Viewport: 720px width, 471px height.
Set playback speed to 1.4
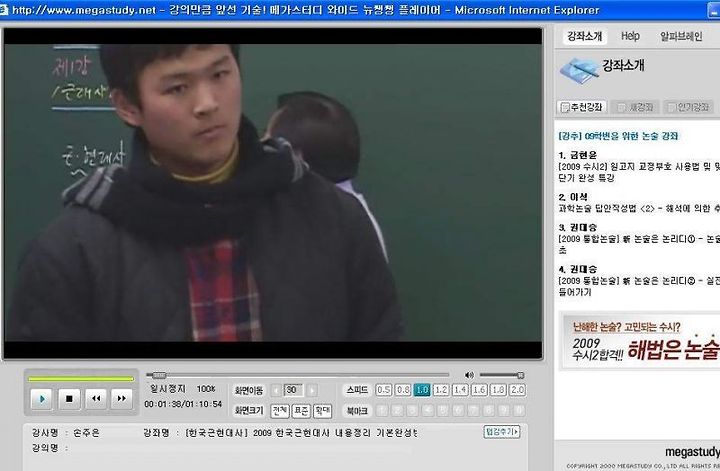[x=460, y=390]
